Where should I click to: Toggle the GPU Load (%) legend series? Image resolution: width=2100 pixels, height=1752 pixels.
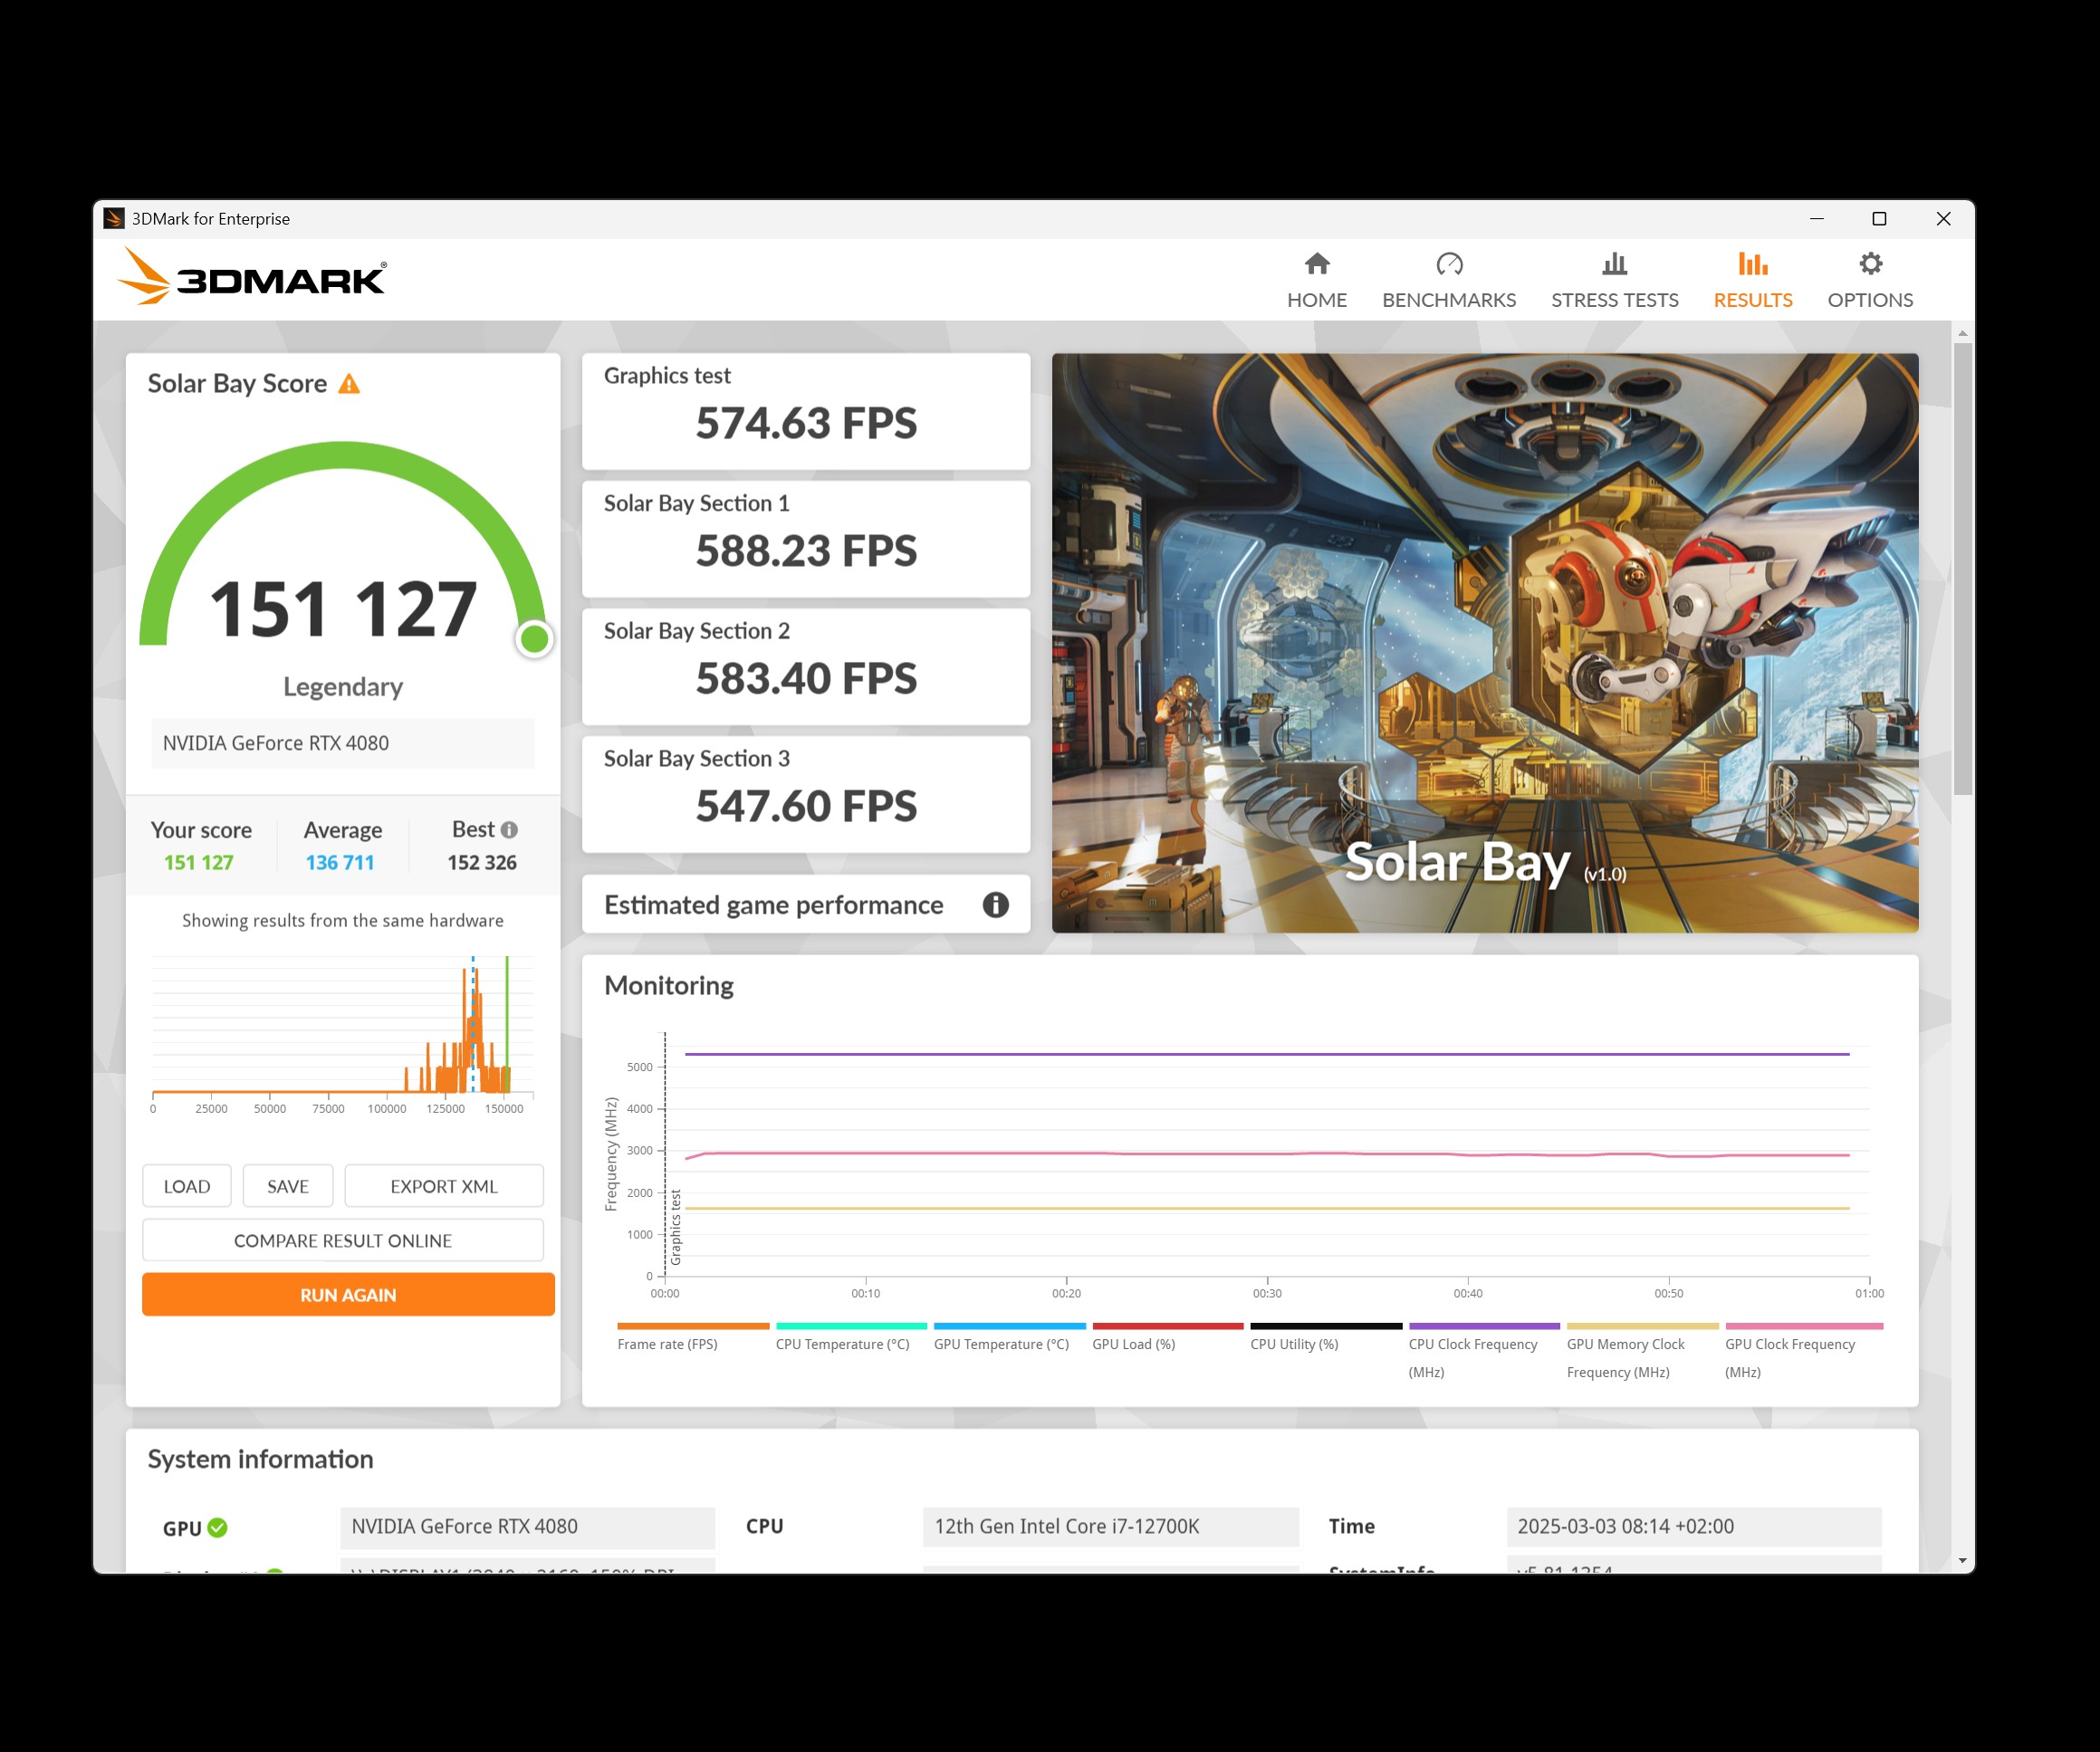click(x=1167, y=1337)
